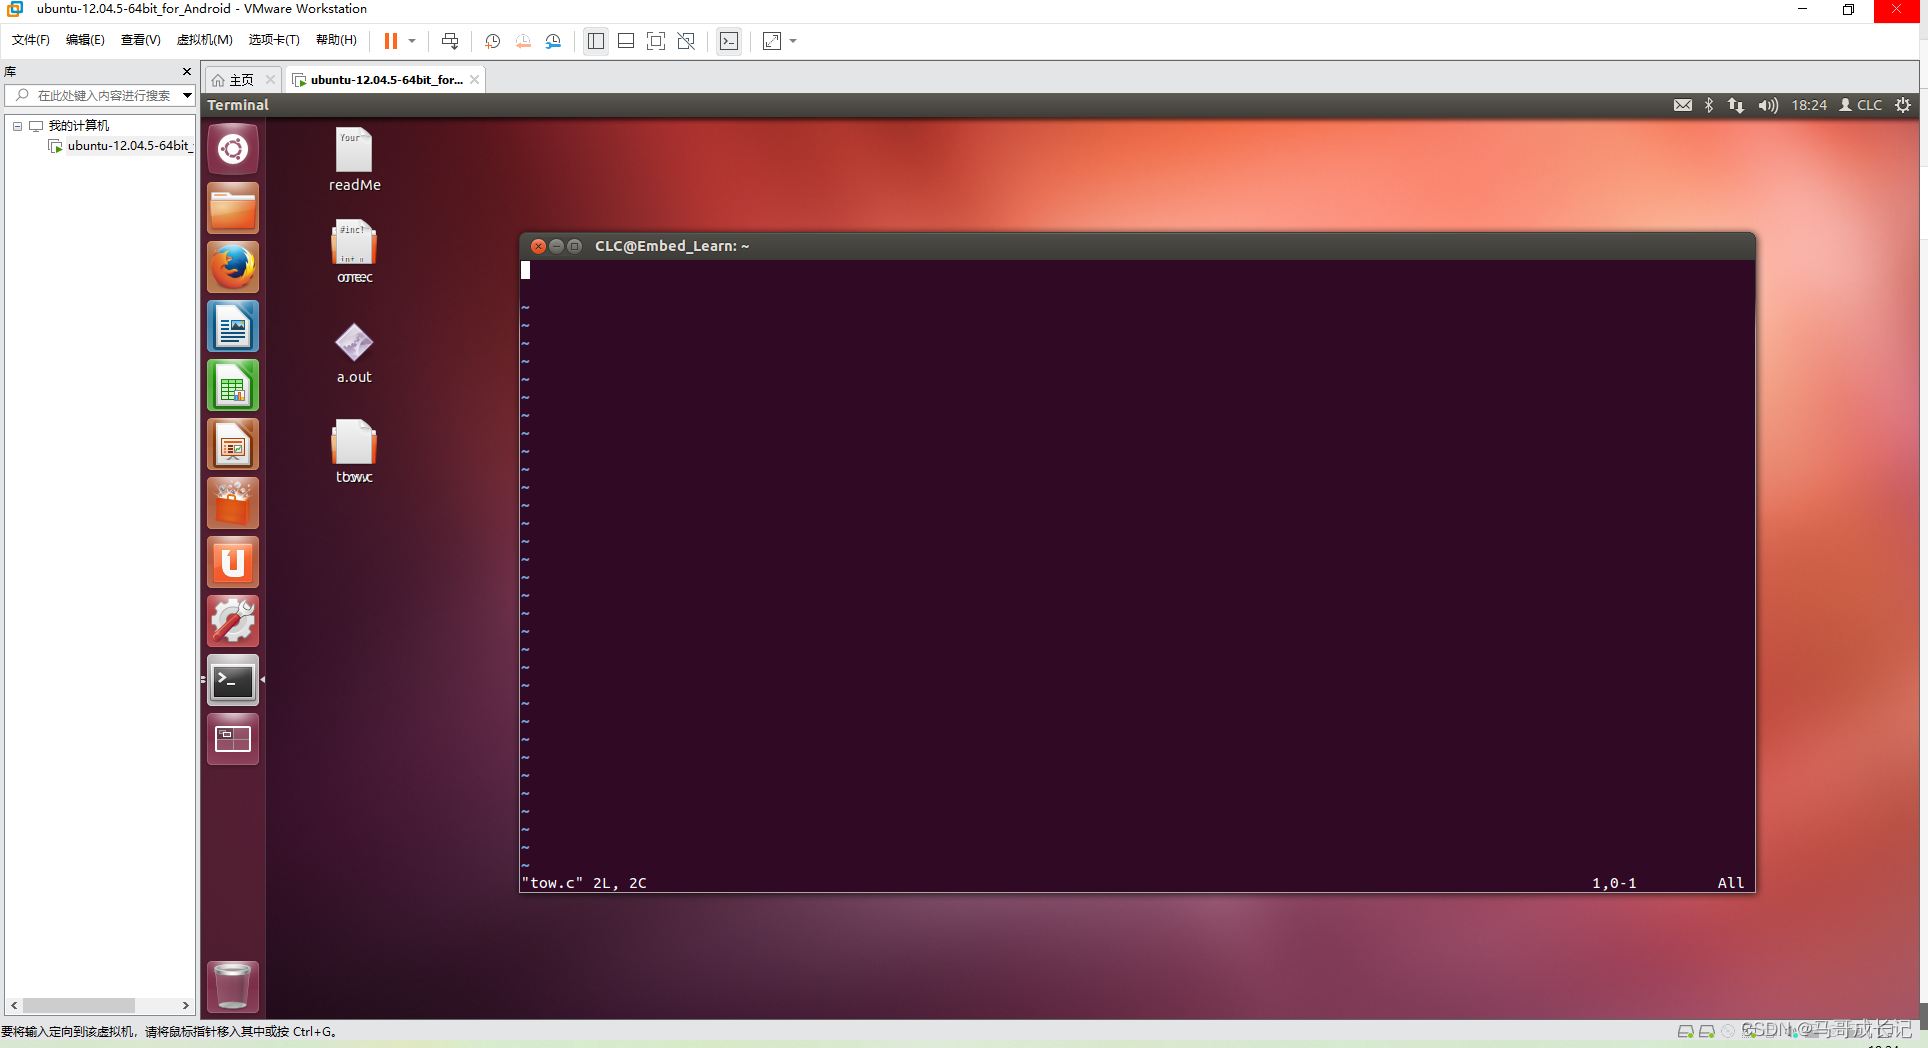Close the 主页 tab

(270, 80)
